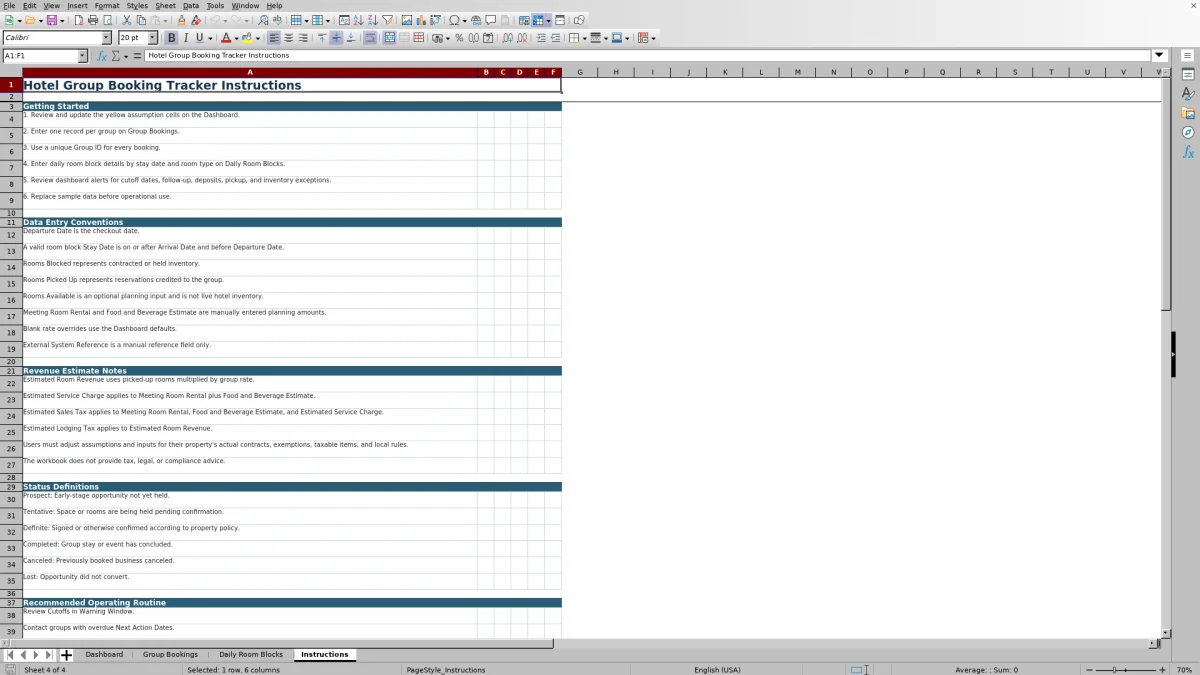1200x675 pixels.
Task: Toggle Underline formatting
Action: pos(199,38)
